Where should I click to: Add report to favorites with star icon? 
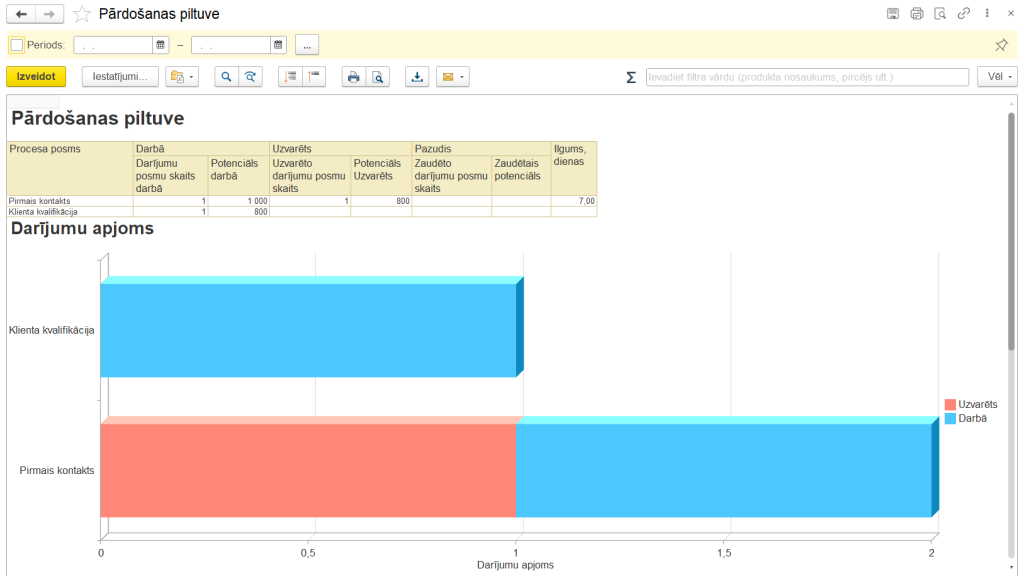click(82, 14)
